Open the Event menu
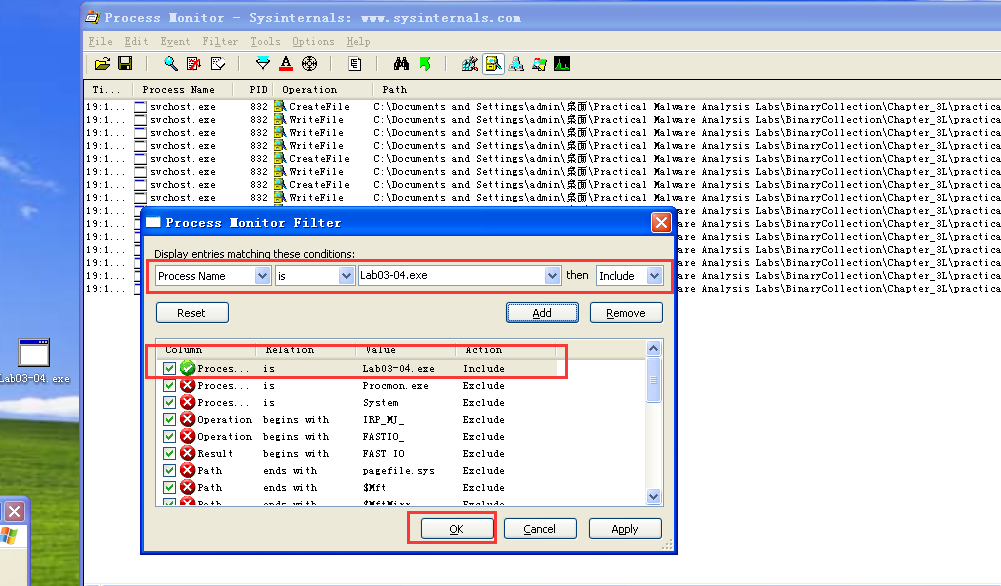Viewport: 1001px width, 586px height. pyautogui.click(x=175, y=41)
